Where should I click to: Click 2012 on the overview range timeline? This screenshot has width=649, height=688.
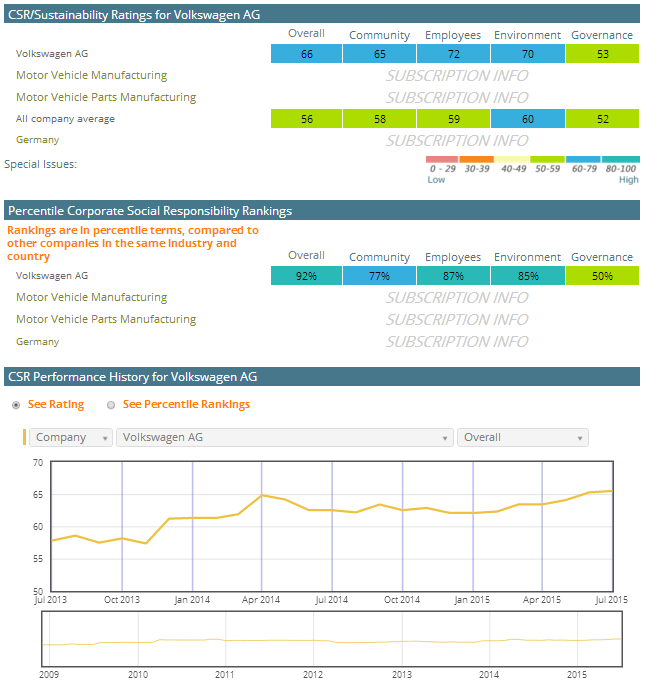pyautogui.click(x=313, y=675)
